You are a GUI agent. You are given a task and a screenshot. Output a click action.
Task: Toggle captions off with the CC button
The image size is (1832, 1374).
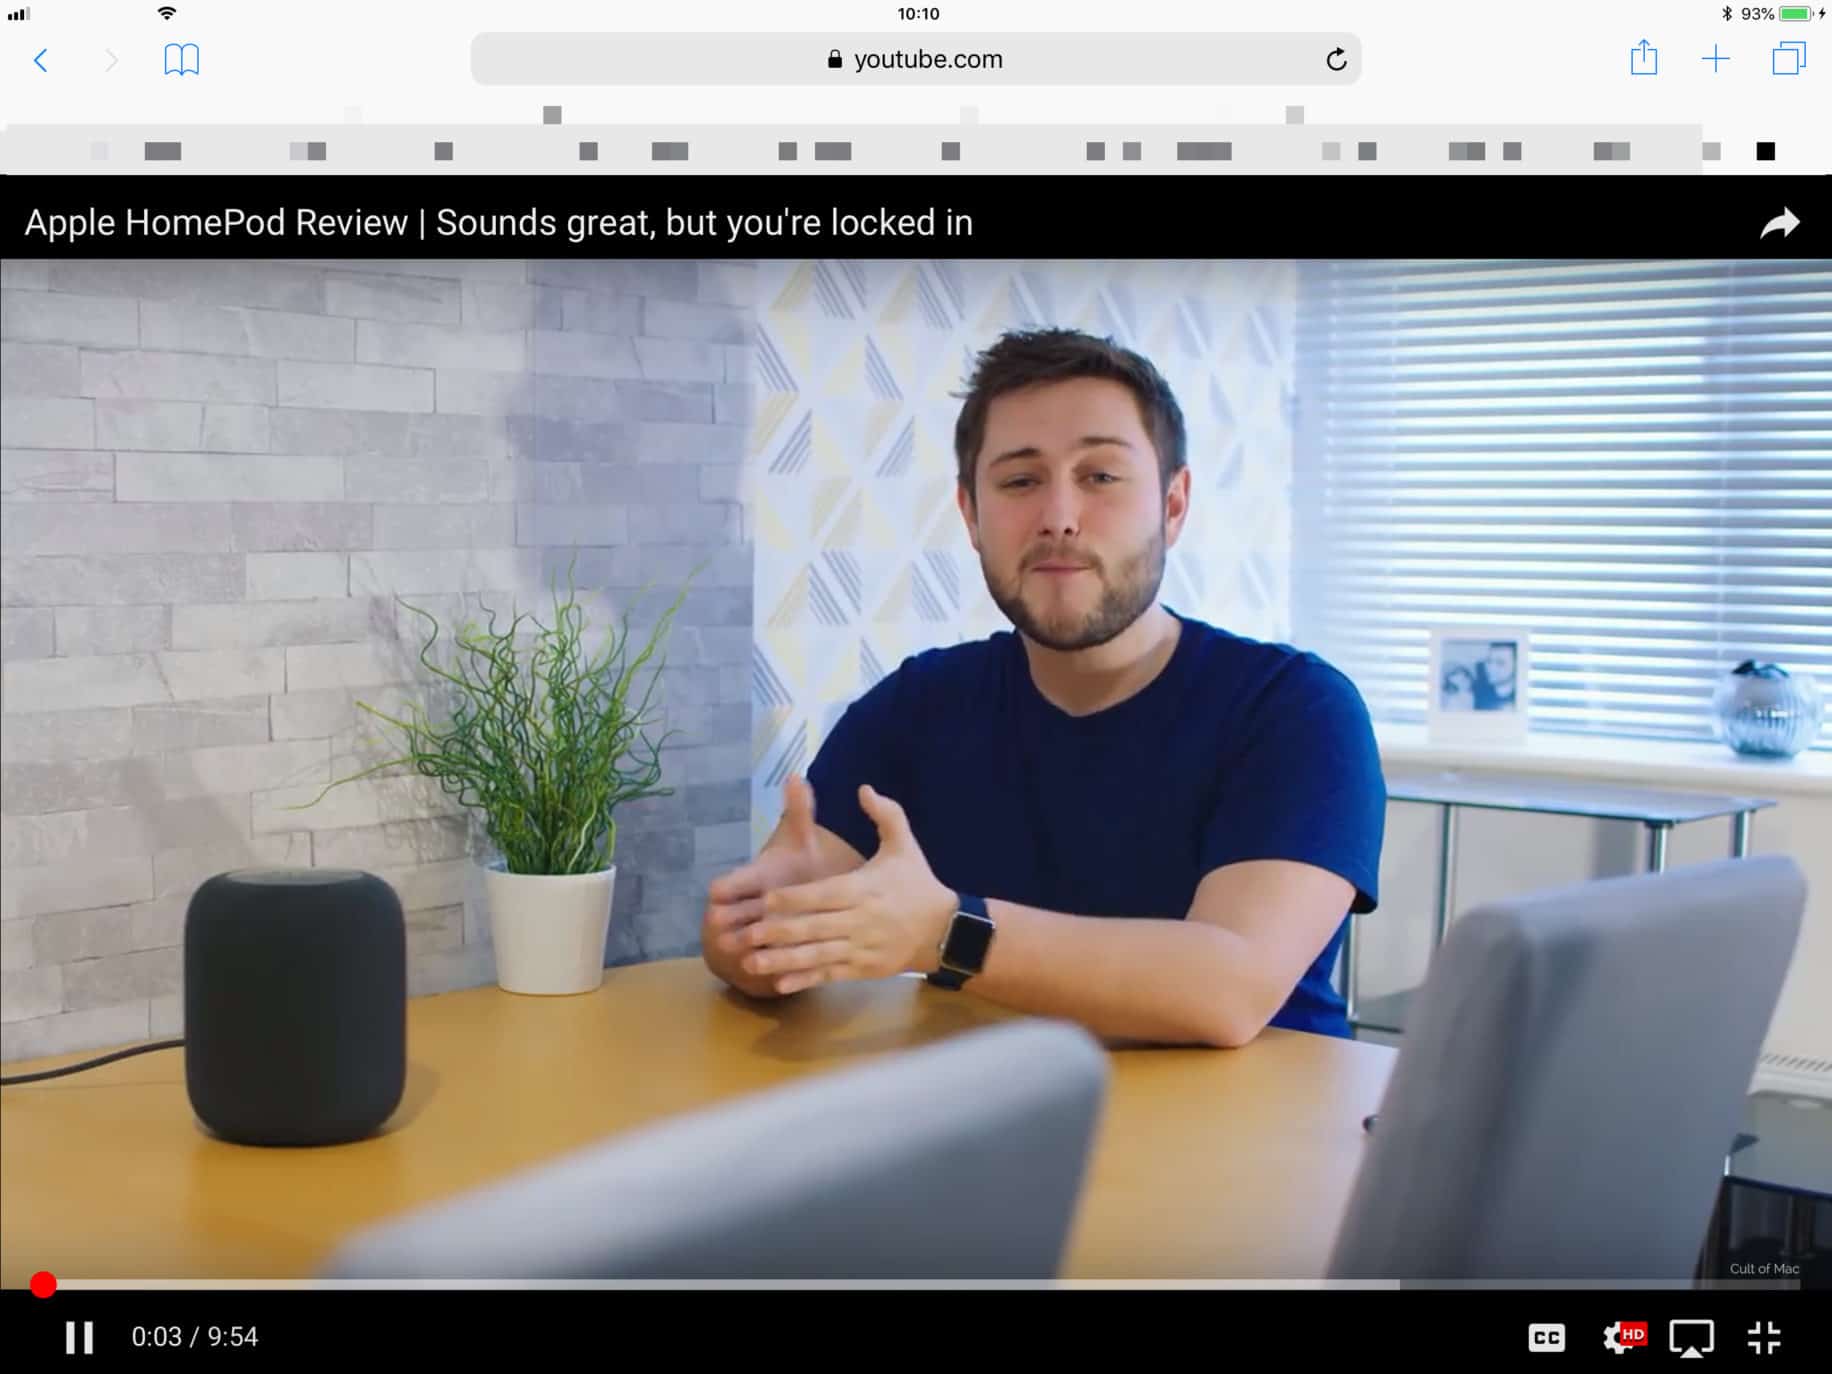click(1547, 1337)
